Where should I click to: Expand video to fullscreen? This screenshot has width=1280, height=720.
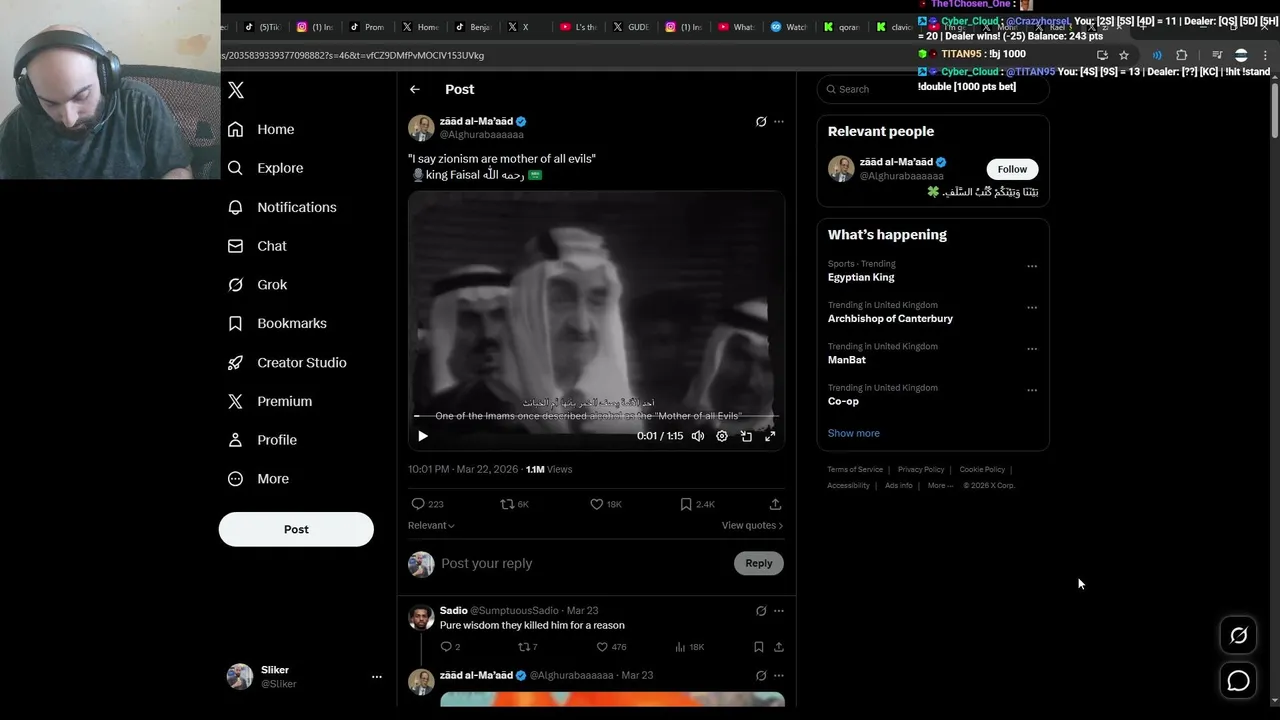(770, 436)
